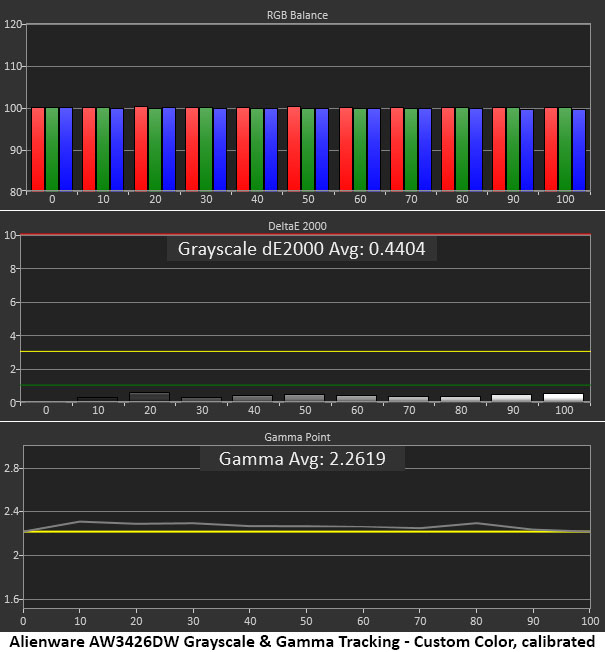Select the blue bar at 70 in RGB Balance

click(425, 150)
